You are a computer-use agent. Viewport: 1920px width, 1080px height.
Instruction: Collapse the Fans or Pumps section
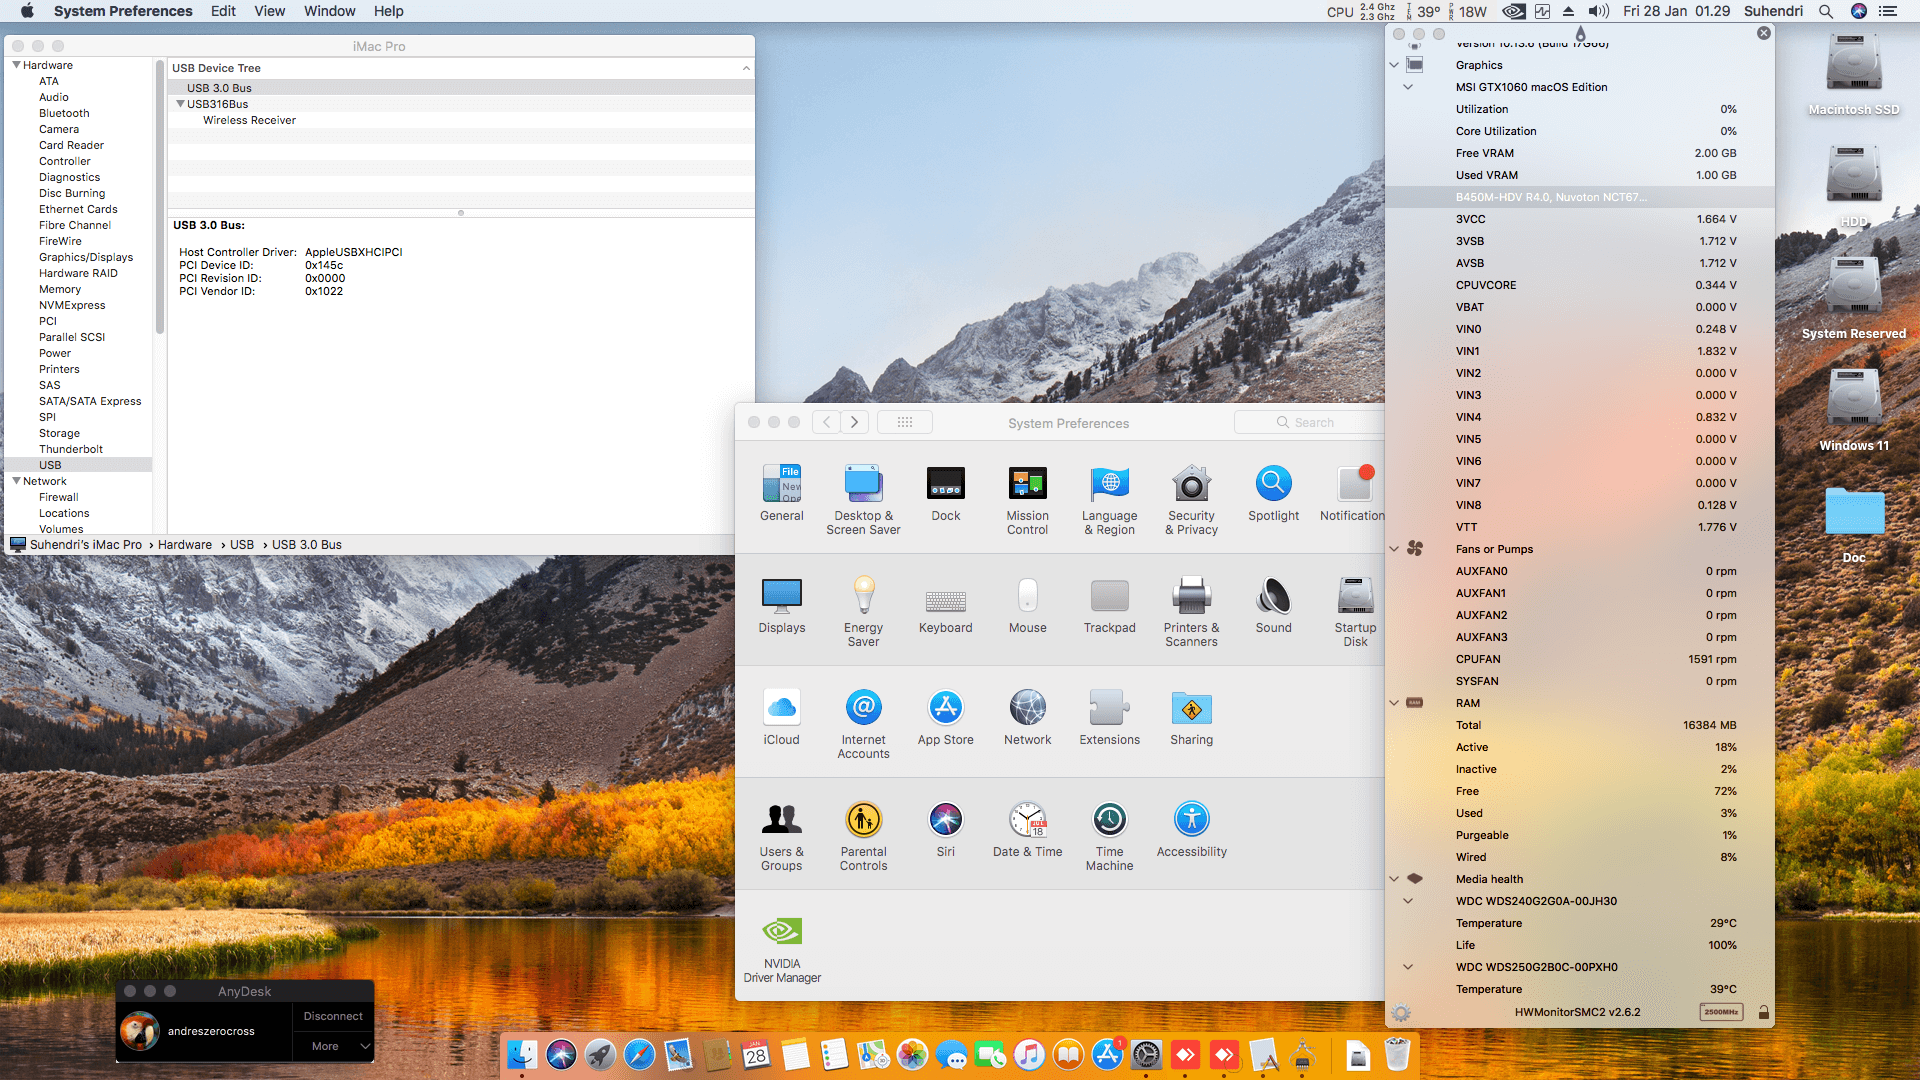pyautogui.click(x=1394, y=549)
